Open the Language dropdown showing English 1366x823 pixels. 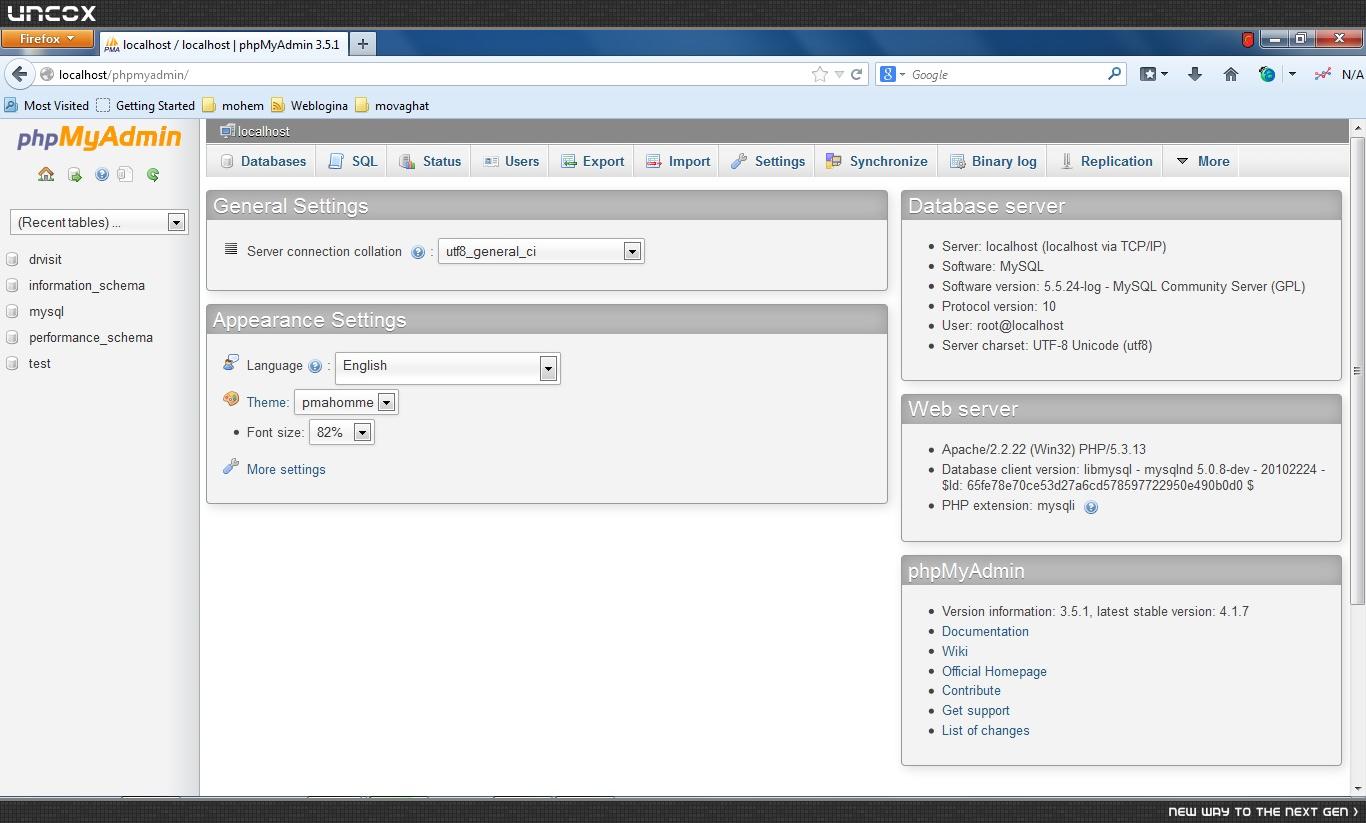pos(447,368)
